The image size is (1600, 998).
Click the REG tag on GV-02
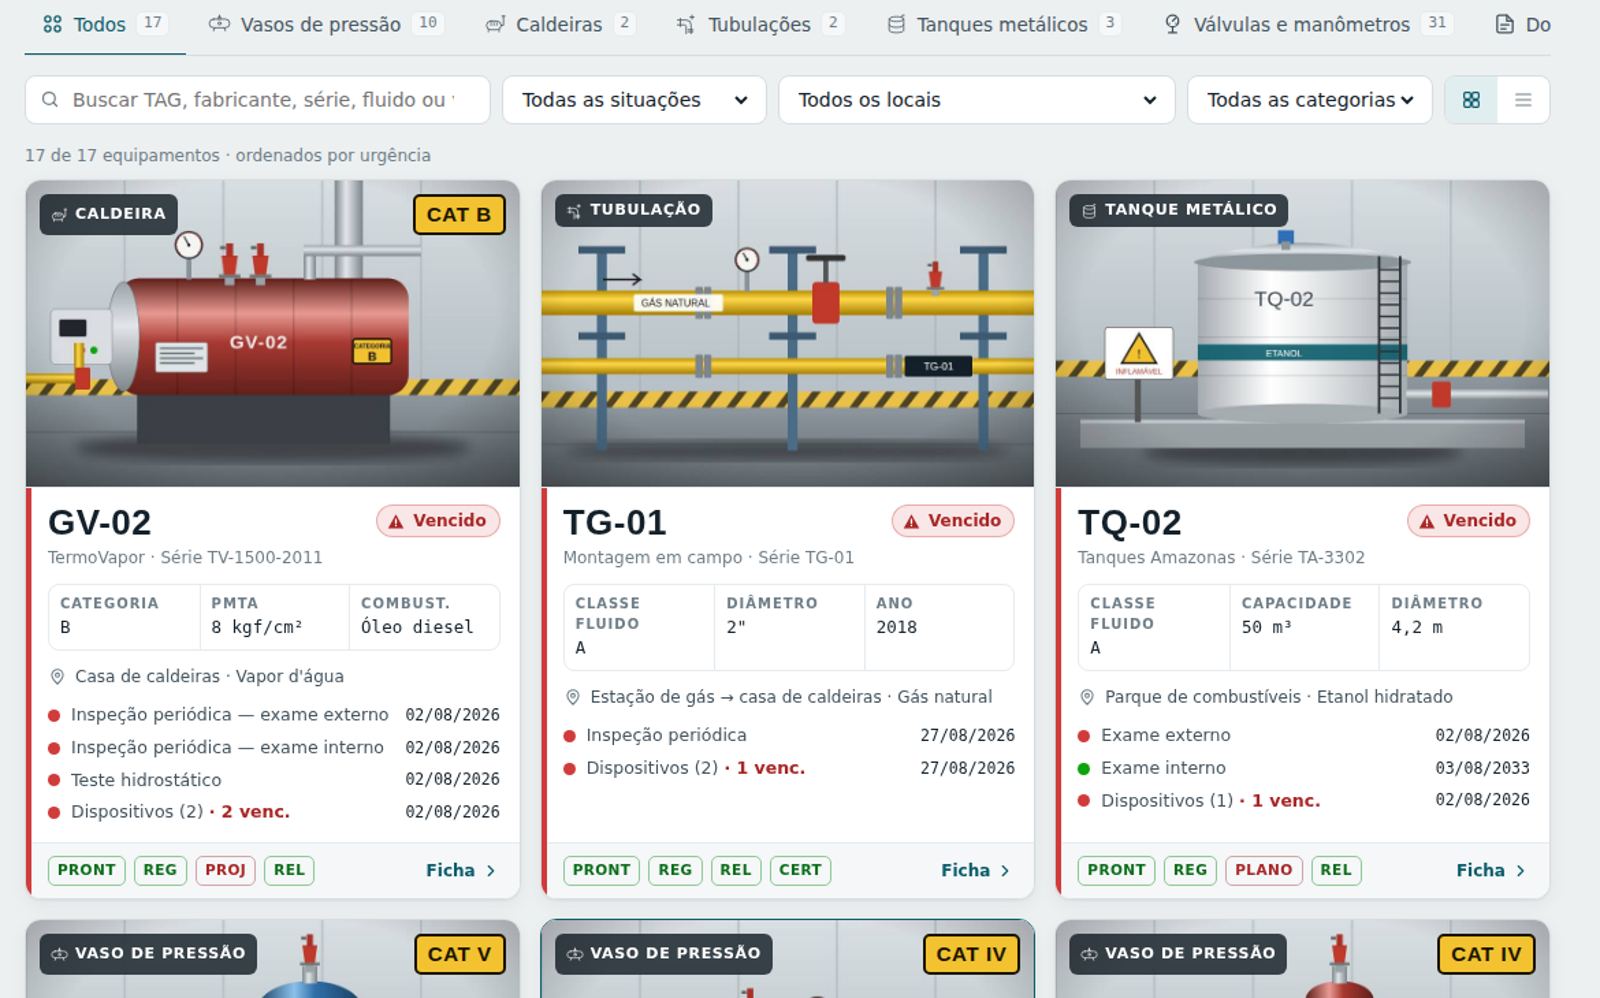pos(160,871)
